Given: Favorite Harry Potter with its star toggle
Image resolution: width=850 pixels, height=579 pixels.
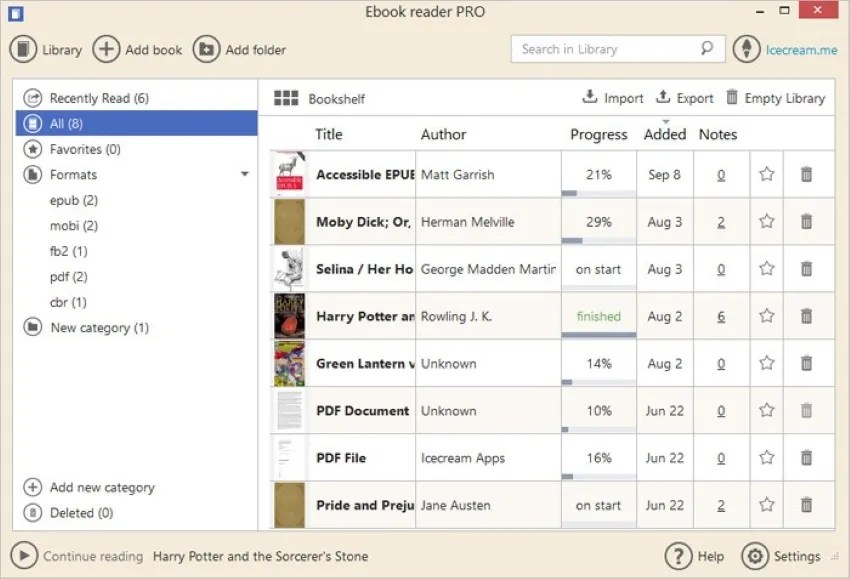Looking at the screenshot, I should tap(766, 316).
